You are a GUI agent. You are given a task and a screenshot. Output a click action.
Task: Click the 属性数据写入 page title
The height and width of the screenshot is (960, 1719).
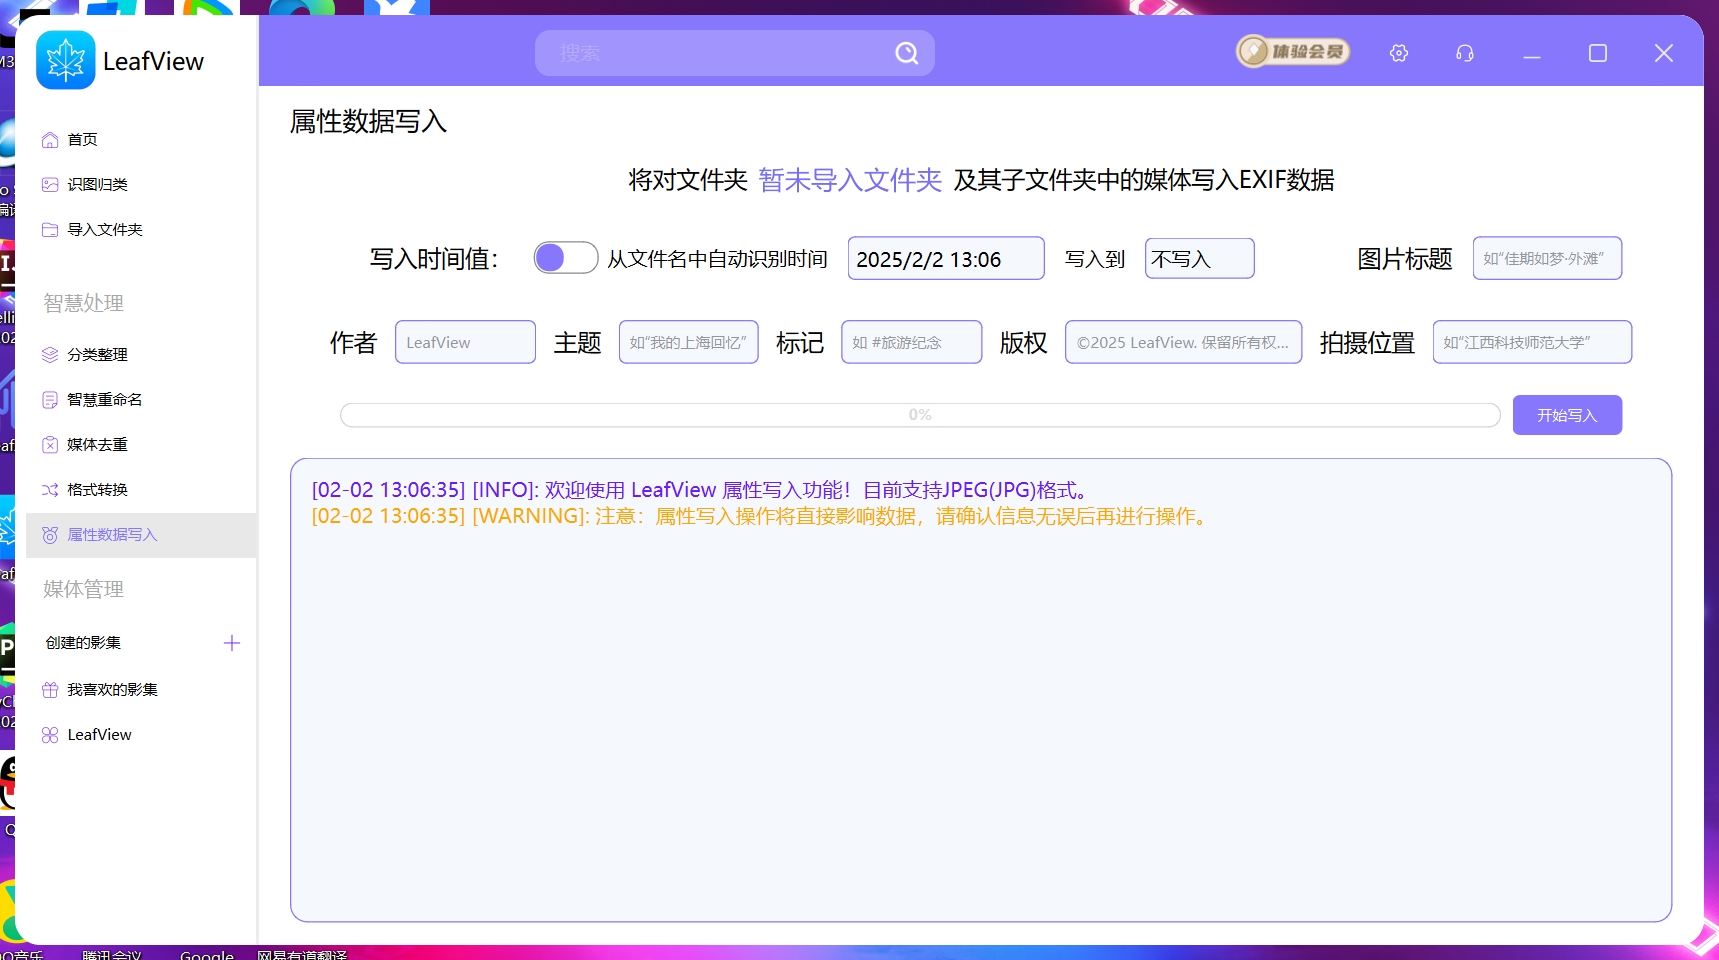coord(368,121)
